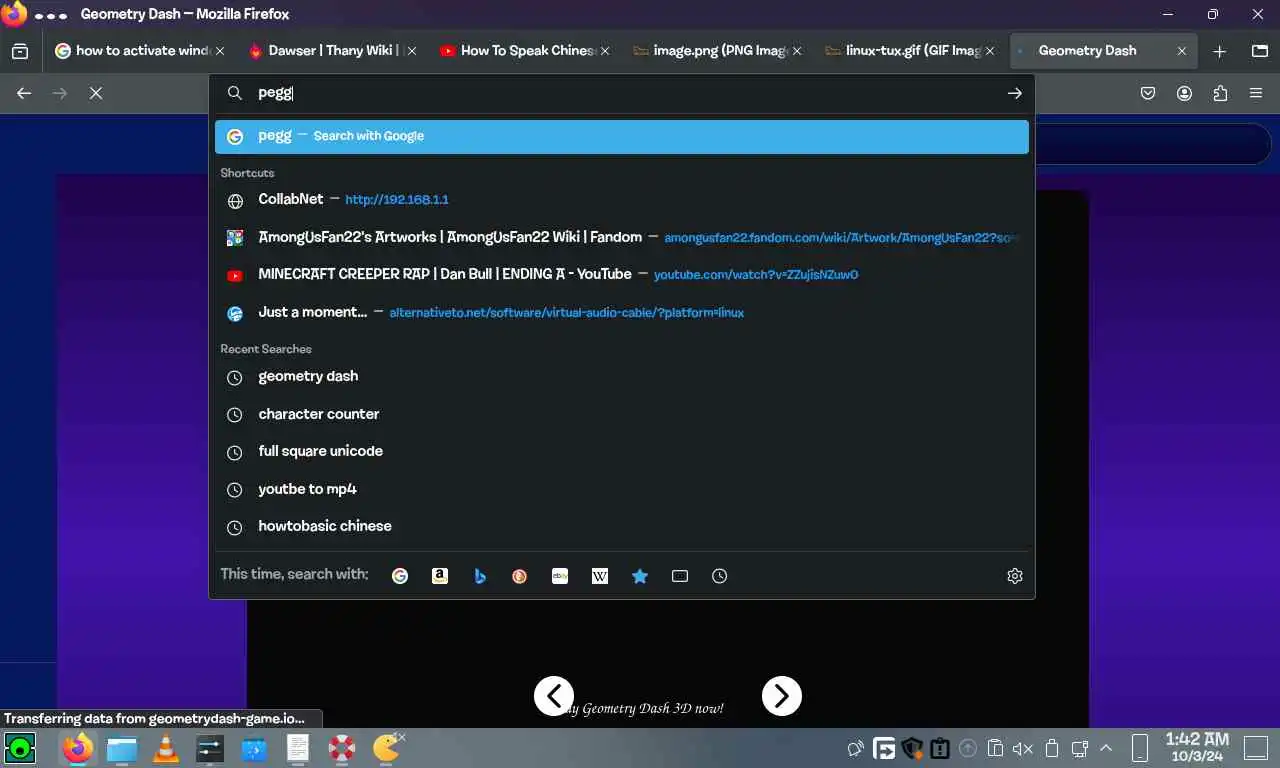Switch to 'how to activate wind' tab
The image size is (1280, 768).
(139, 51)
